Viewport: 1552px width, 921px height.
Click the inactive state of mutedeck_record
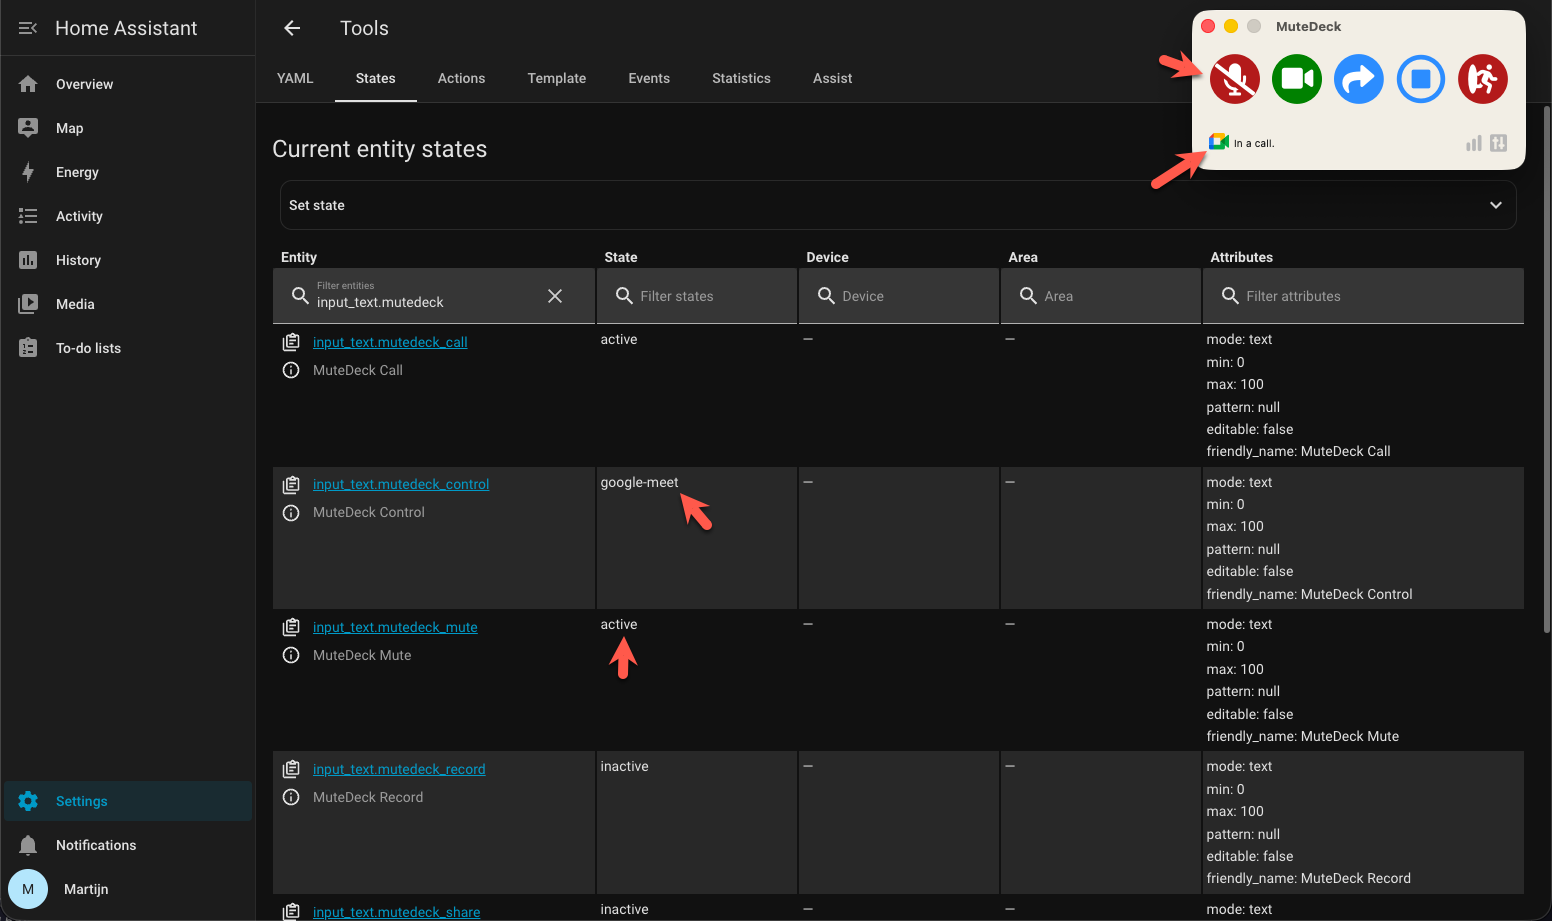(x=624, y=766)
